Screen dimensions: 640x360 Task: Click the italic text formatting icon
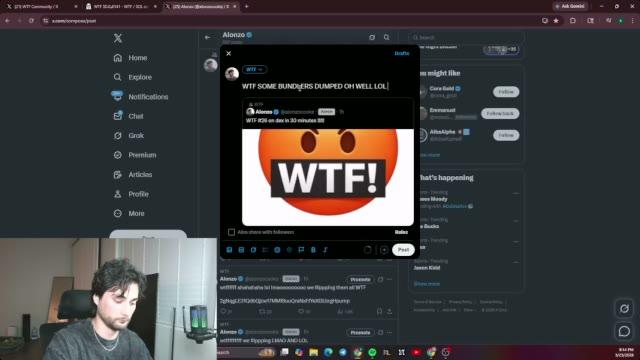click(x=325, y=250)
